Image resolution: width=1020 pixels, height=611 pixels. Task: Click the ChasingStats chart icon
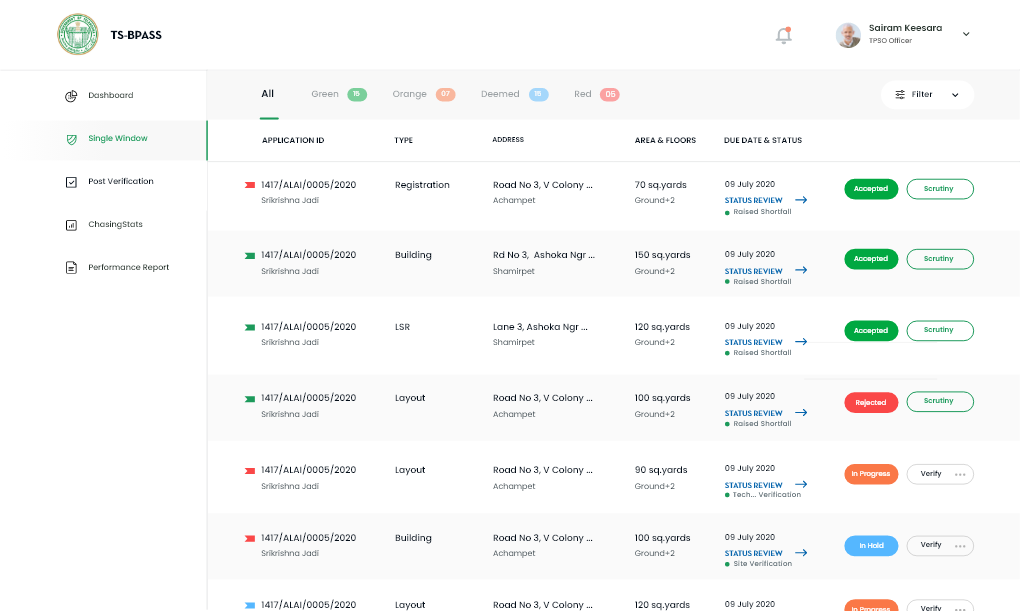[x=71, y=225]
